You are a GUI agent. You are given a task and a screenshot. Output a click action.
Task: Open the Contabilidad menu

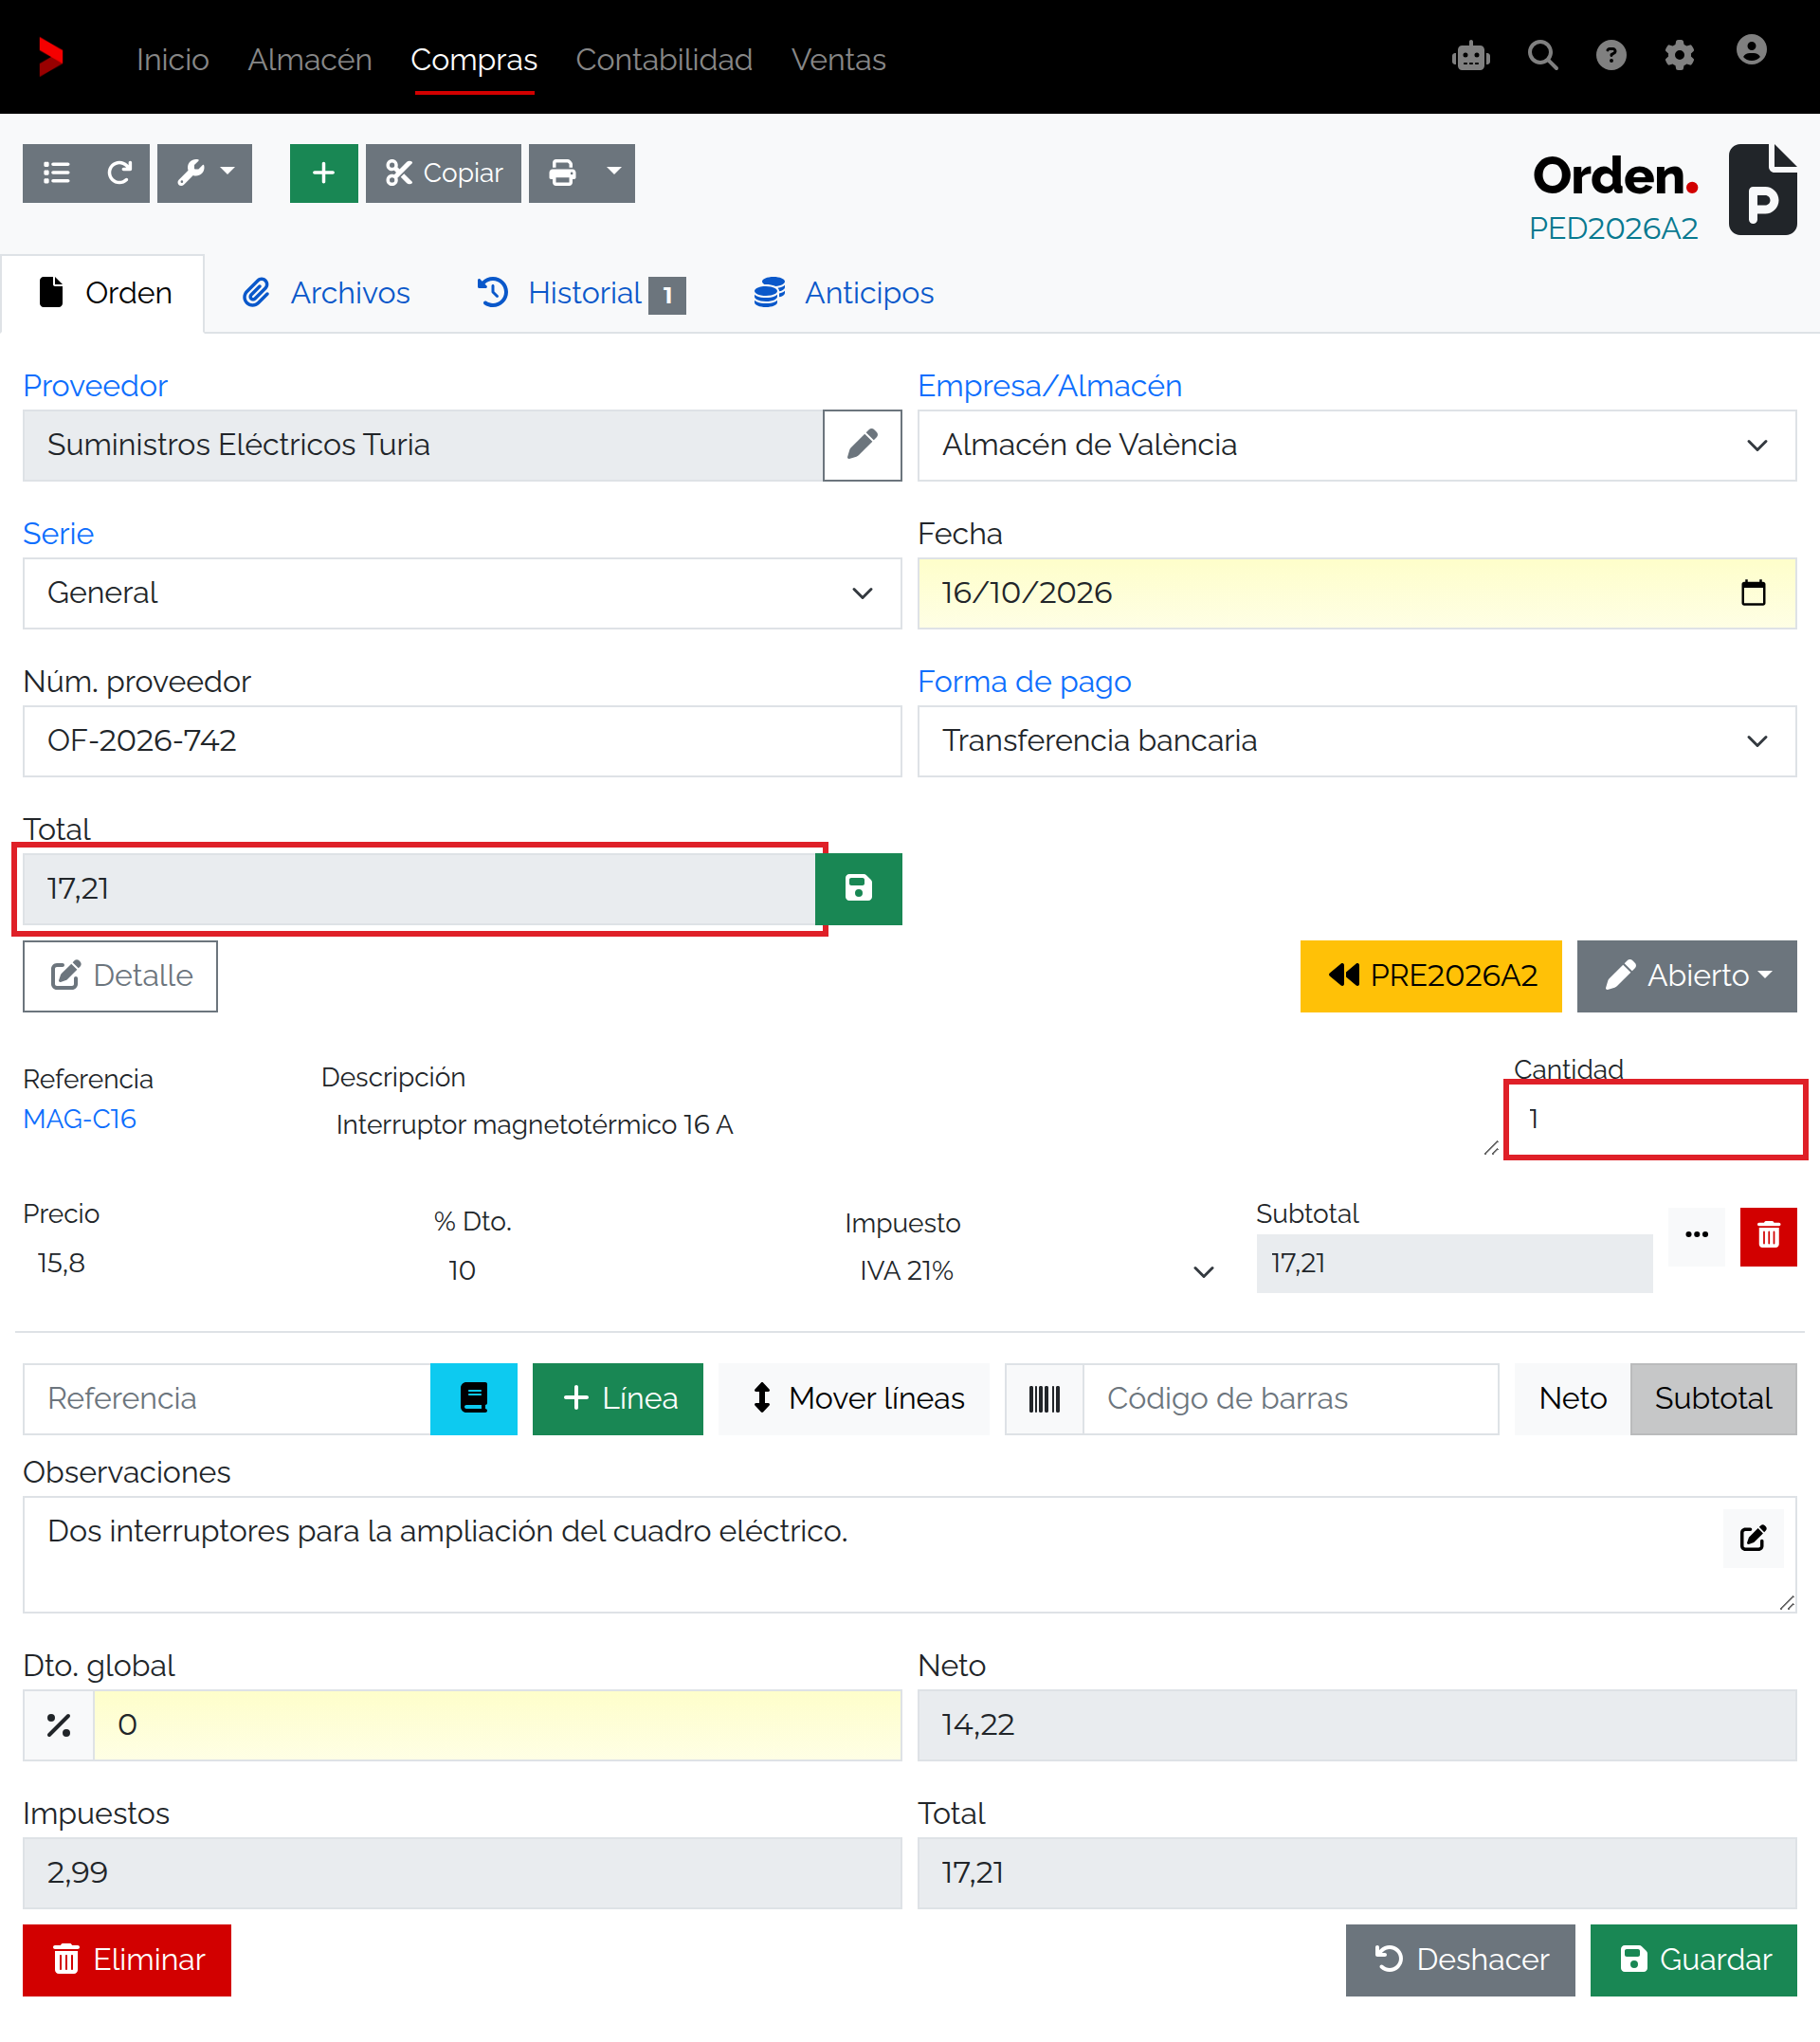pyautogui.click(x=664, y=59)
